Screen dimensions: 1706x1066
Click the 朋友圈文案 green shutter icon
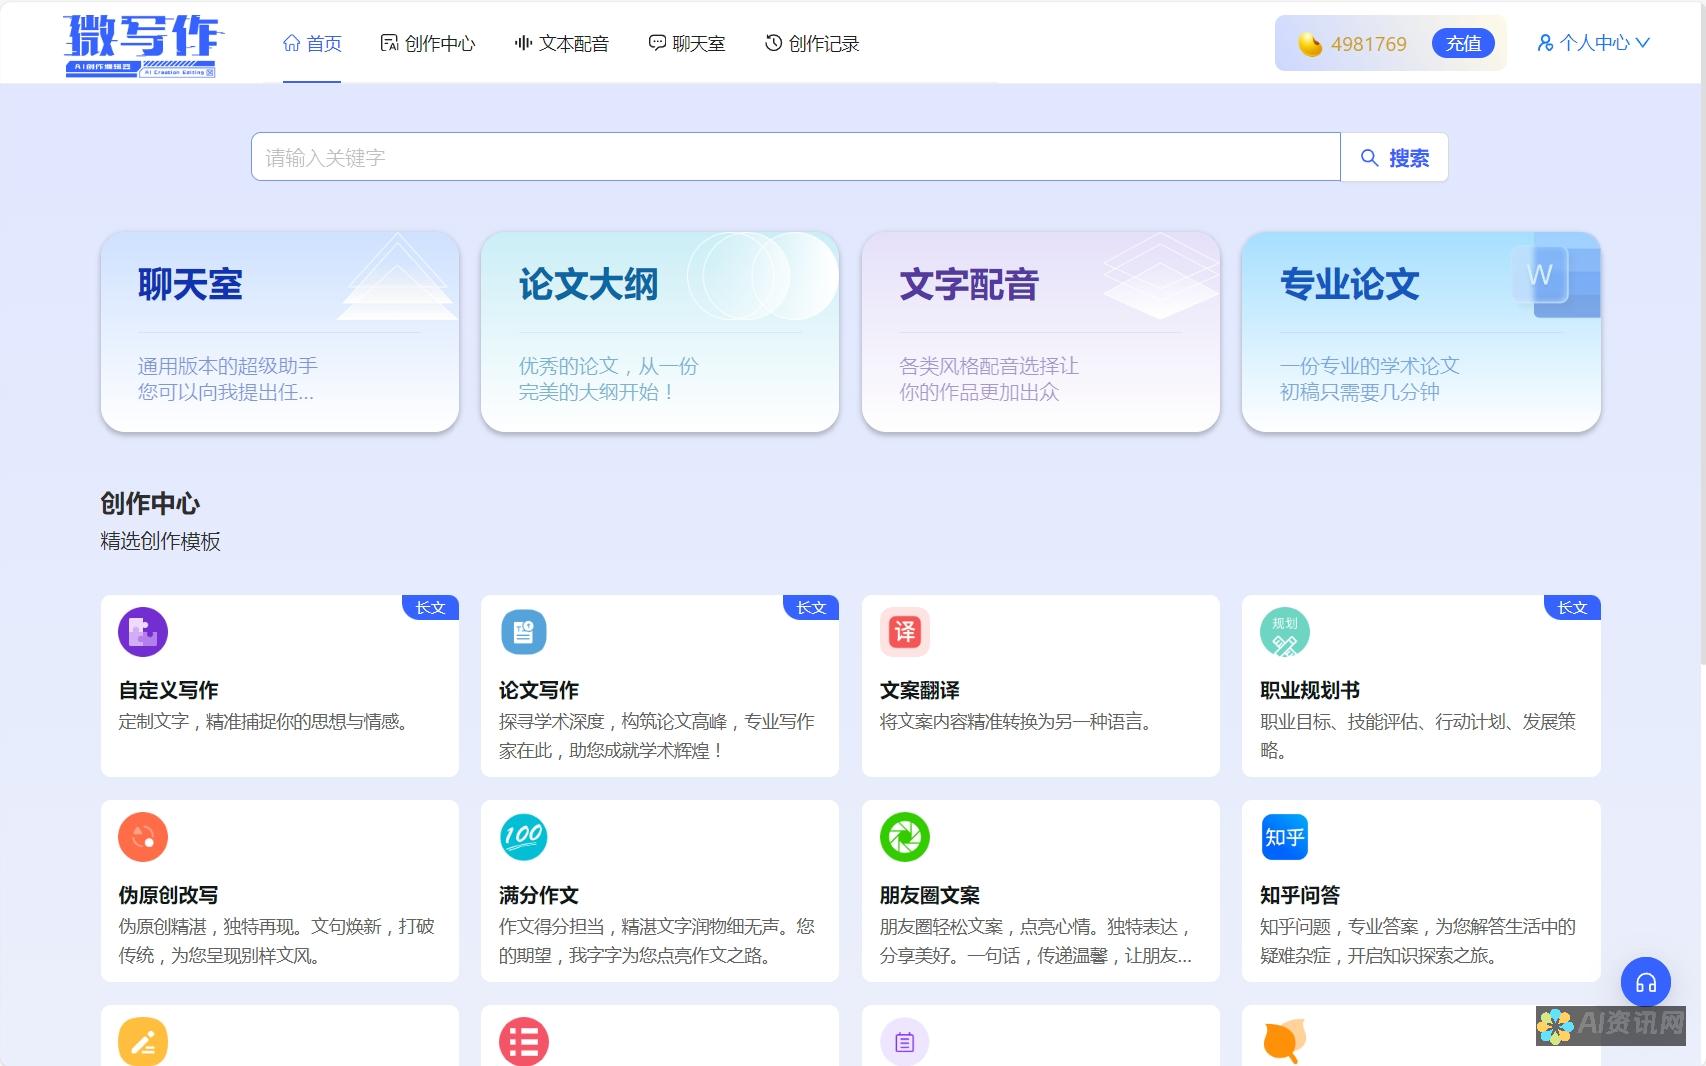(905, 837)
